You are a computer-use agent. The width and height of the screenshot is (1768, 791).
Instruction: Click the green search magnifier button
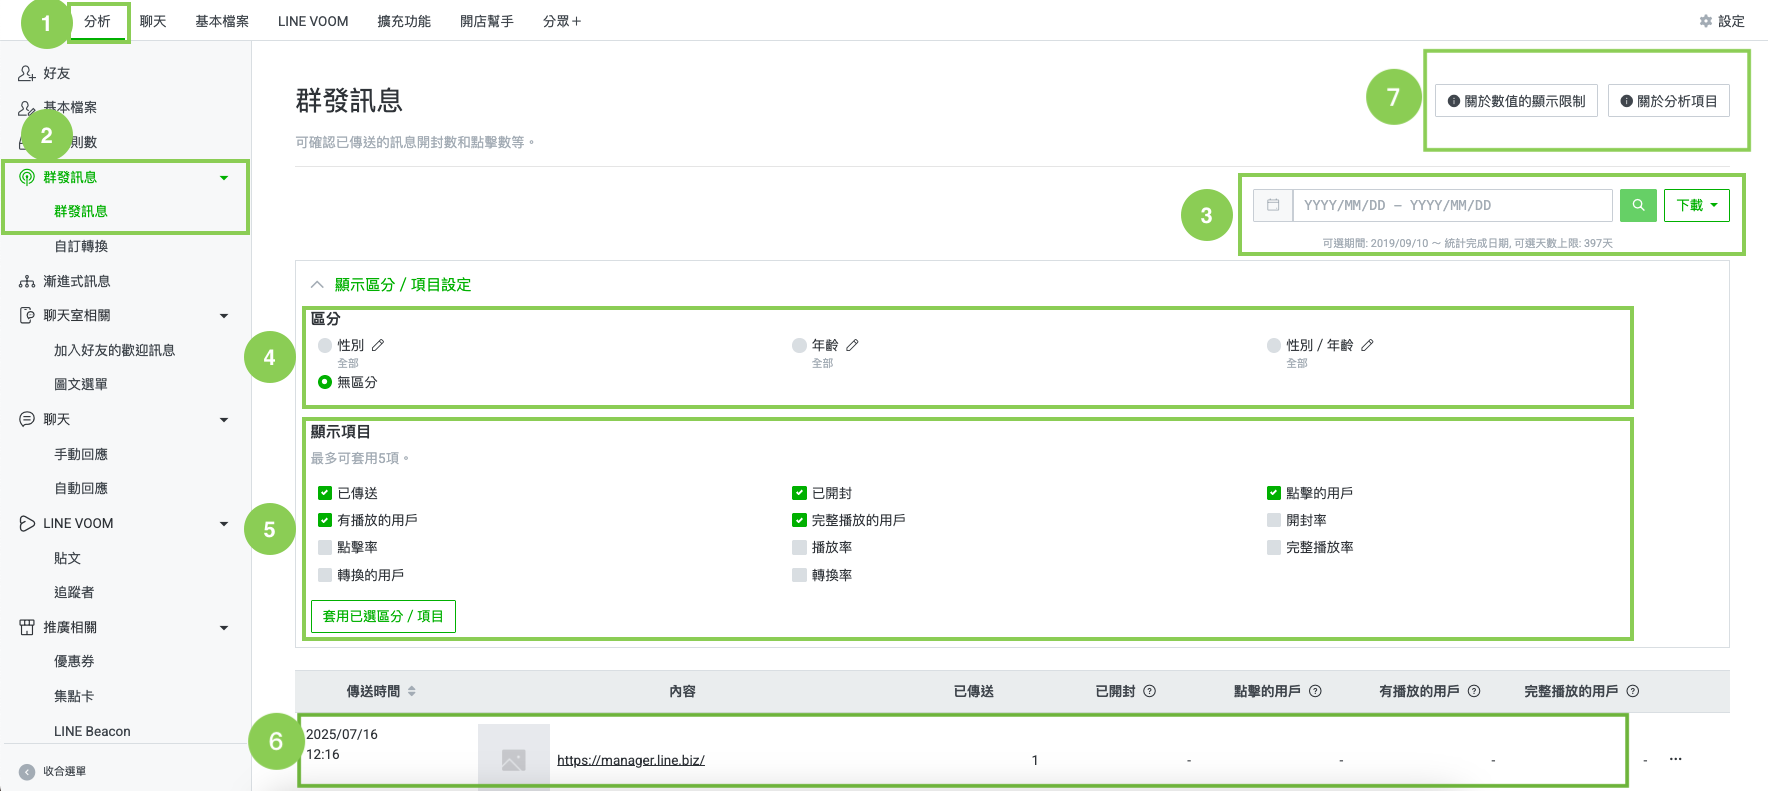coord(1638,205)
